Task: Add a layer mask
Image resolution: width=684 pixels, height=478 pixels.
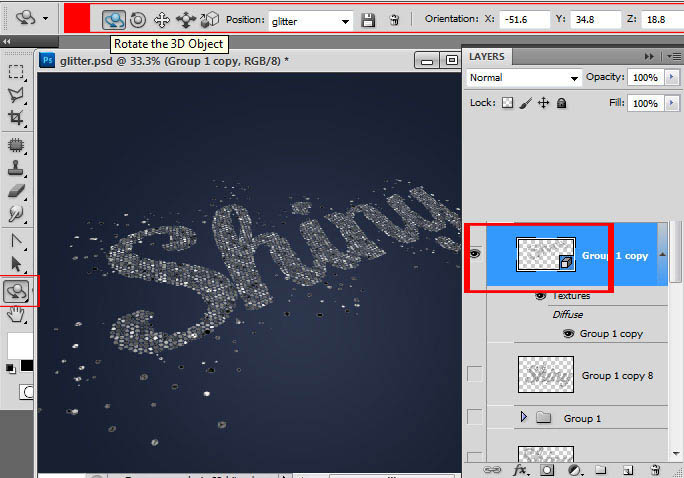Action: point(547,470)
